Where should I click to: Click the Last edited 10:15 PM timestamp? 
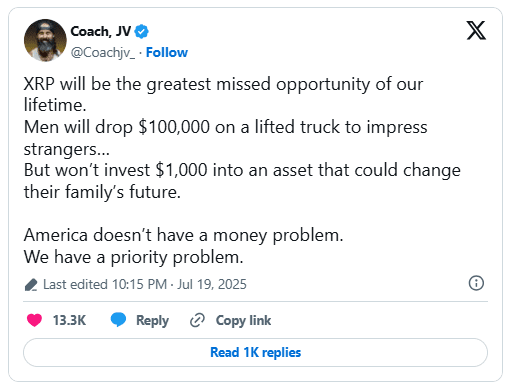click(105, 284)
